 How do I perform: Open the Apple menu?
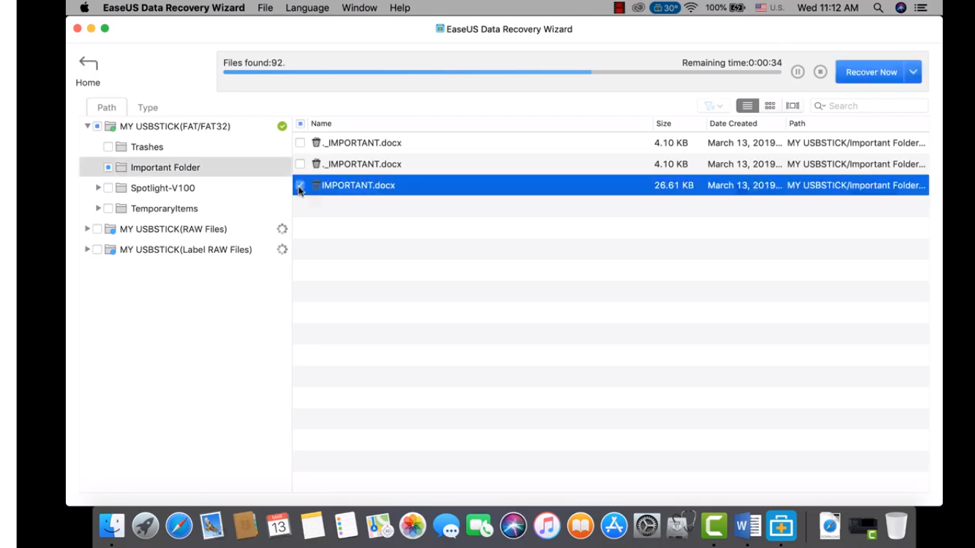[x=84, y=8]
